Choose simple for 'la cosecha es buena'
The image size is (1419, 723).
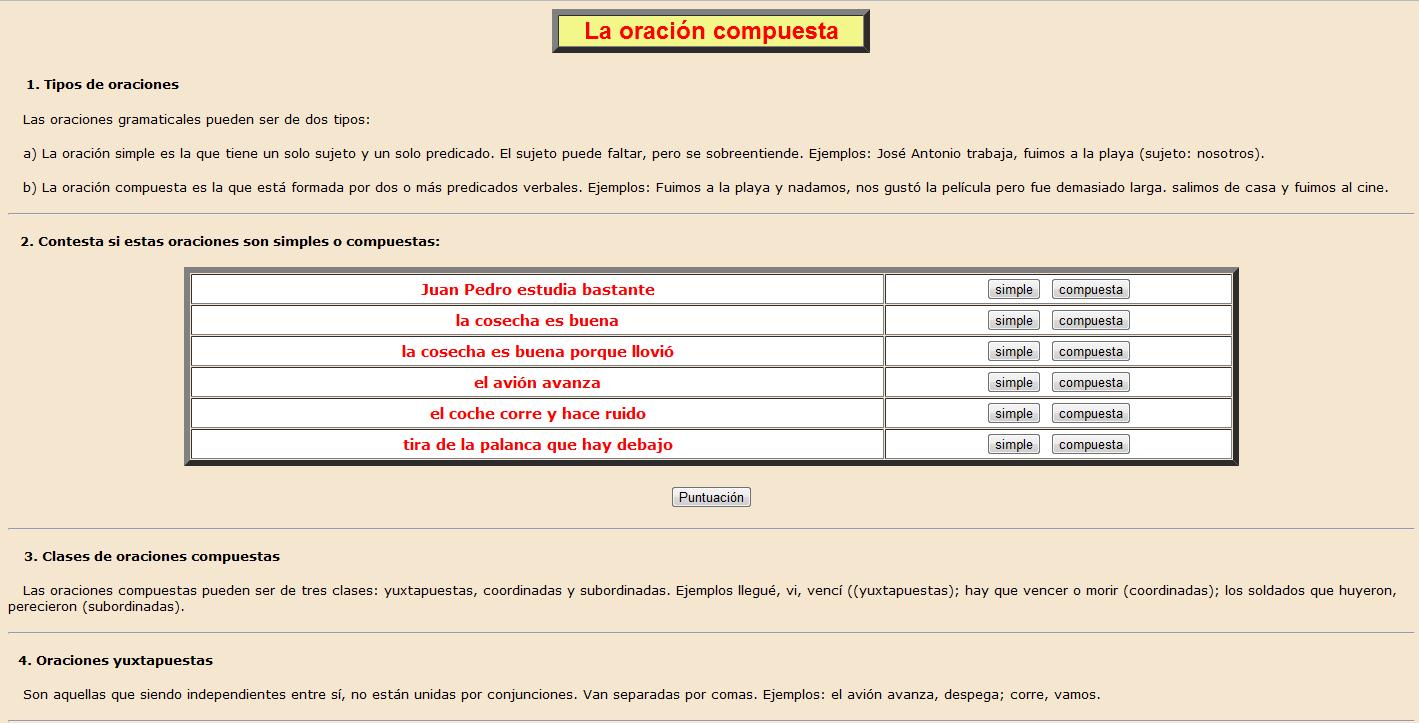[x=1013, y=320]
